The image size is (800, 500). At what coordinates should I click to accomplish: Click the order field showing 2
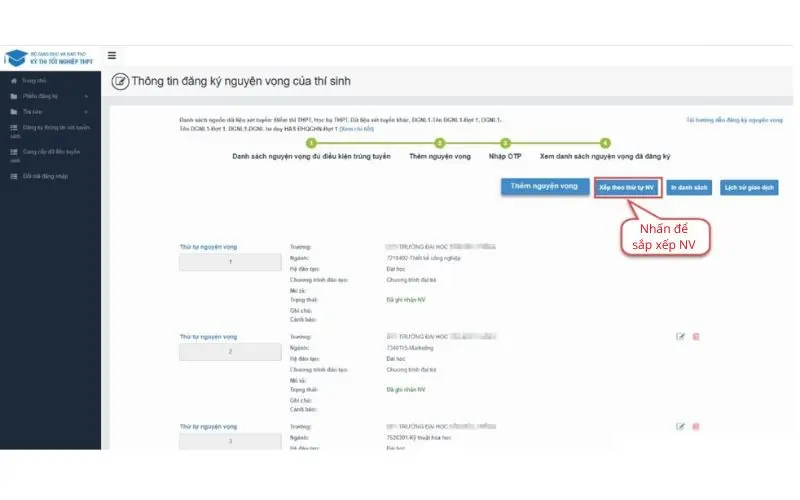tap(230, 352)
